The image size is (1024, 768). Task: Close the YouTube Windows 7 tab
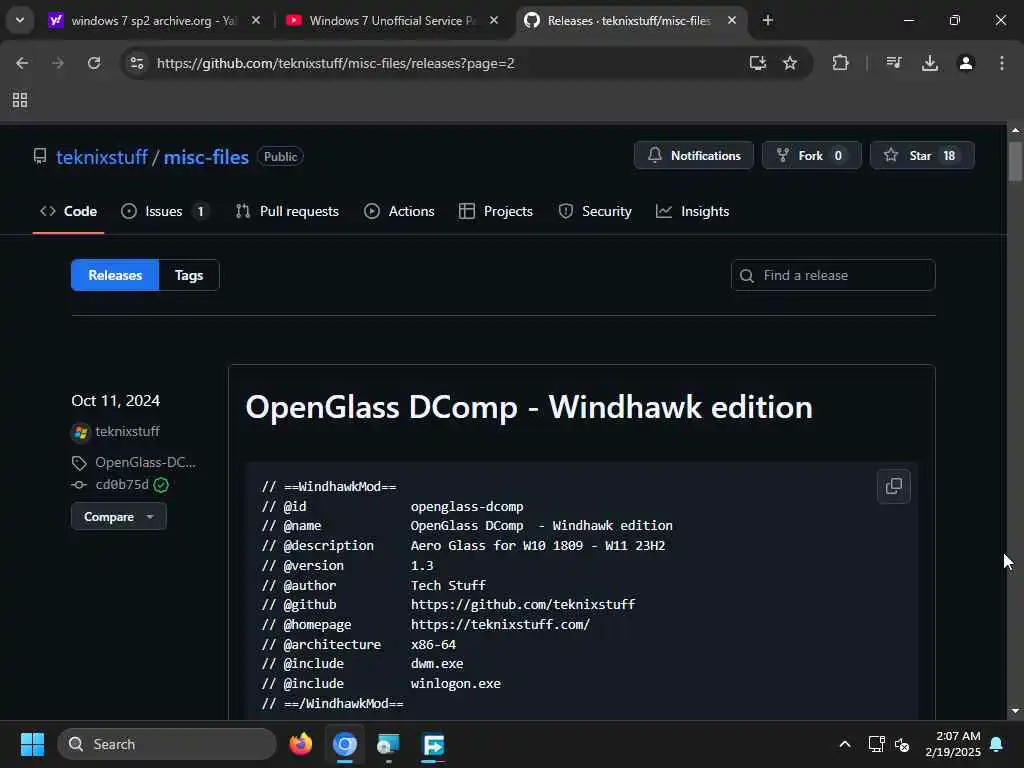[x=494, y=21]
